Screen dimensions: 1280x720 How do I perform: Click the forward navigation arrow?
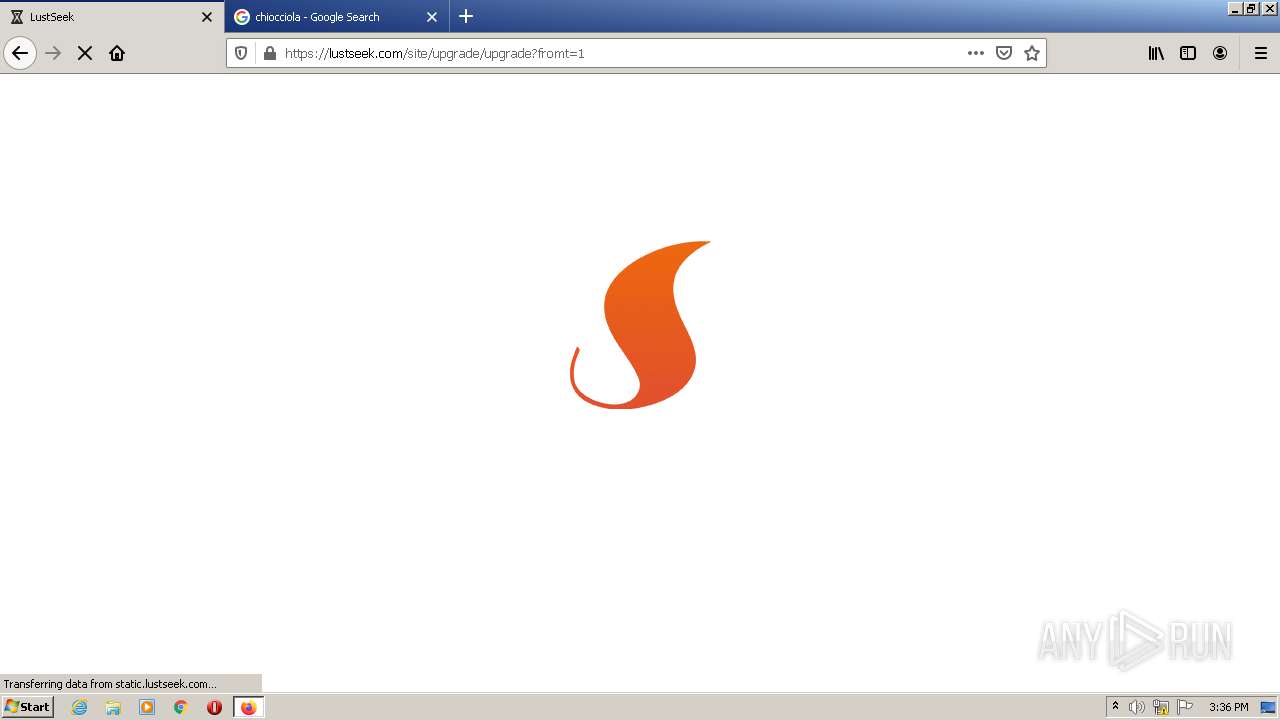click(53, 53)
